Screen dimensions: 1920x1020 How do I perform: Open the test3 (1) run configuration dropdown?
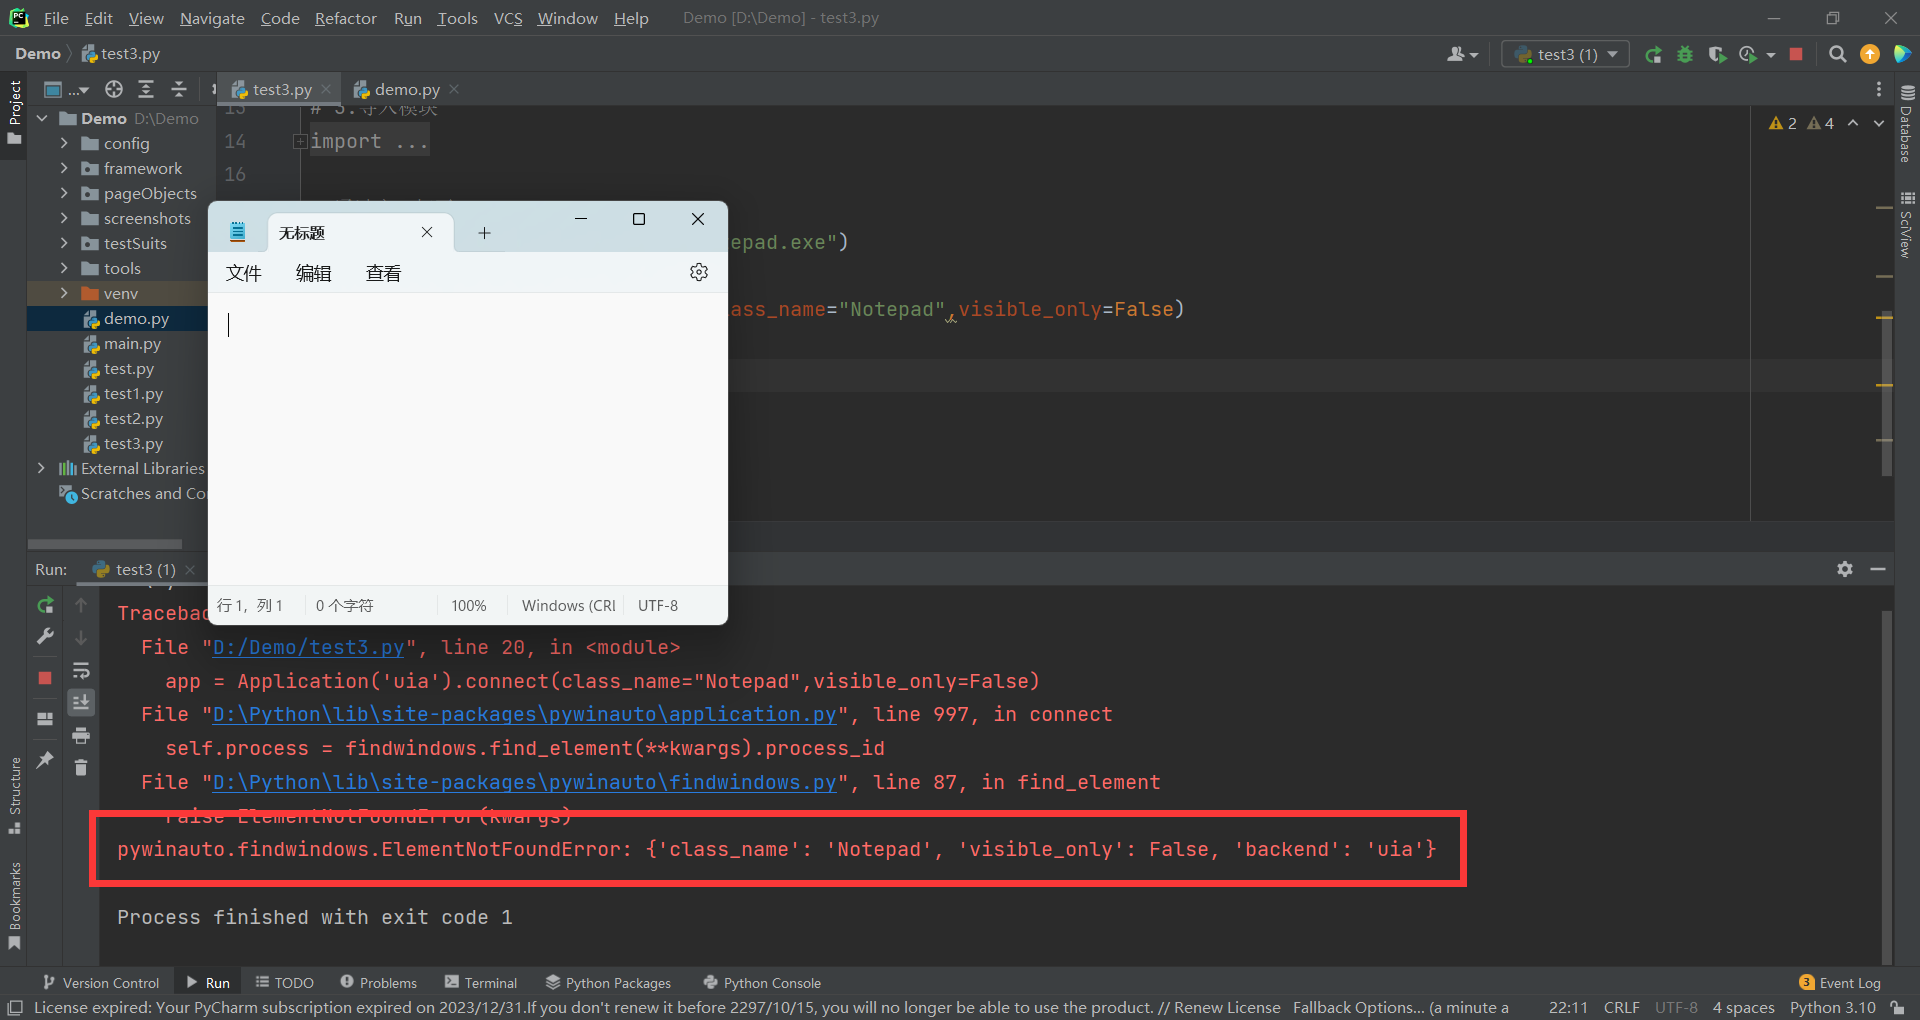click(x=1565, y=55)
